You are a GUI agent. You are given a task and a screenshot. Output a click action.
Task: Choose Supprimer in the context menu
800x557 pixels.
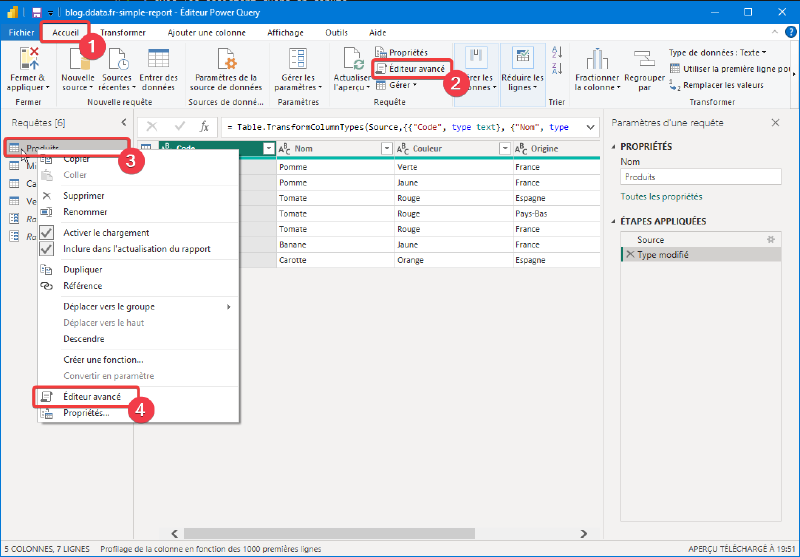[x=139, y=196]
